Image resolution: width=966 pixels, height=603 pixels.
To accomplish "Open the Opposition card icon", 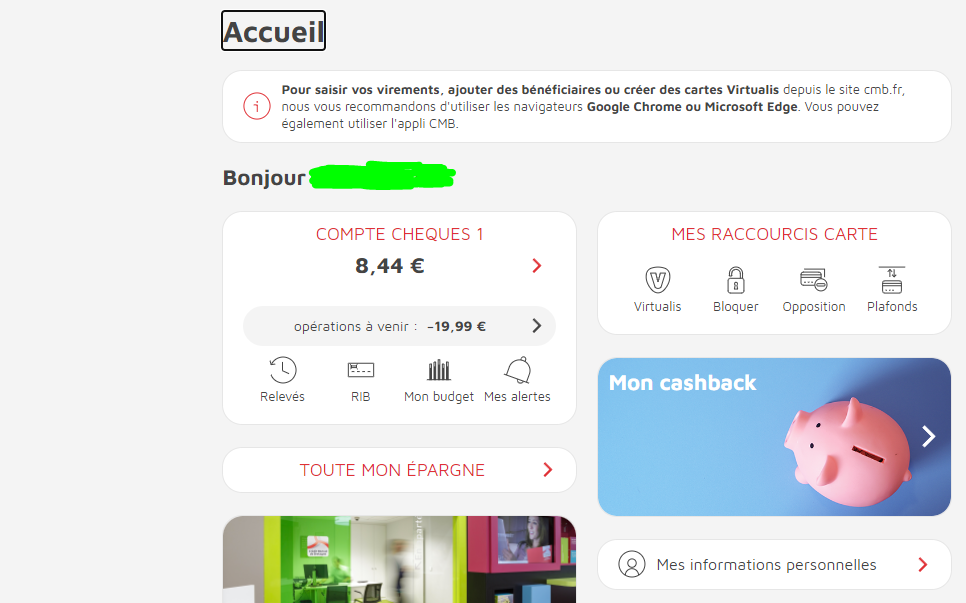I will coord(814,280).
